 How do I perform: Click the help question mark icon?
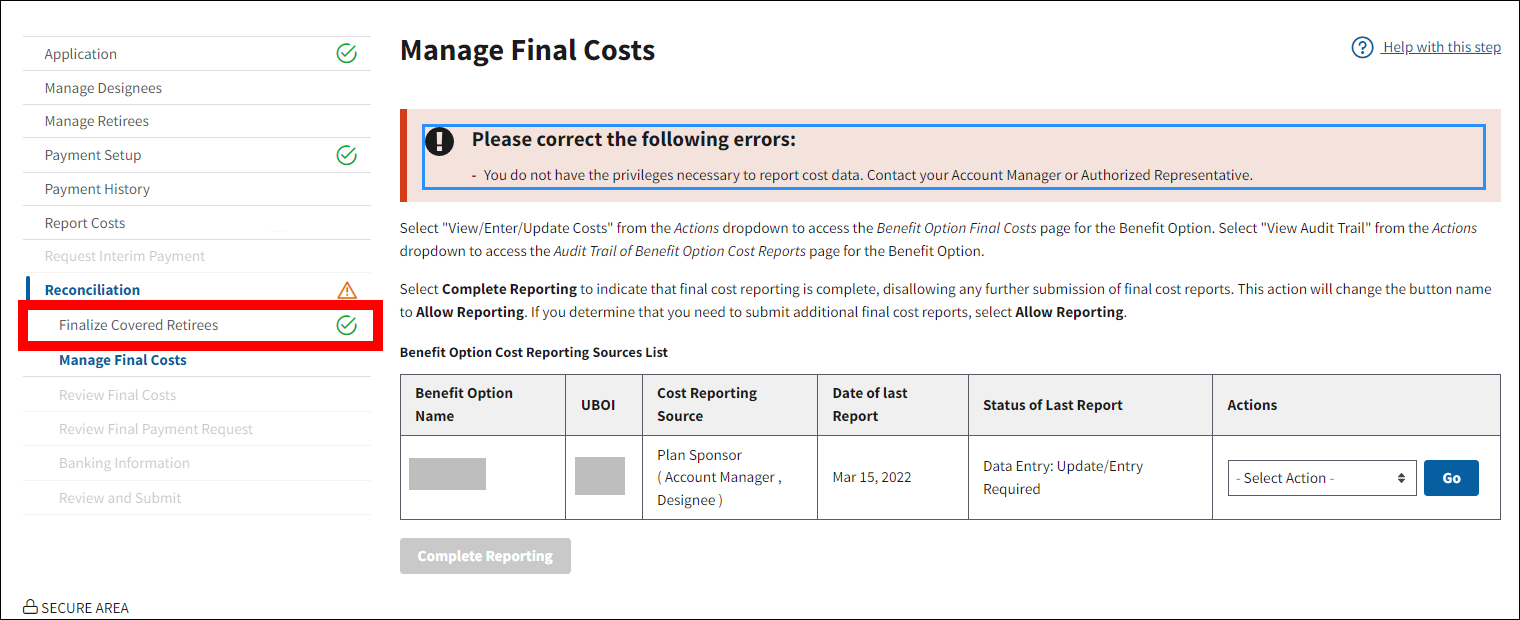pyautogui.click(x=1362, y=48)
